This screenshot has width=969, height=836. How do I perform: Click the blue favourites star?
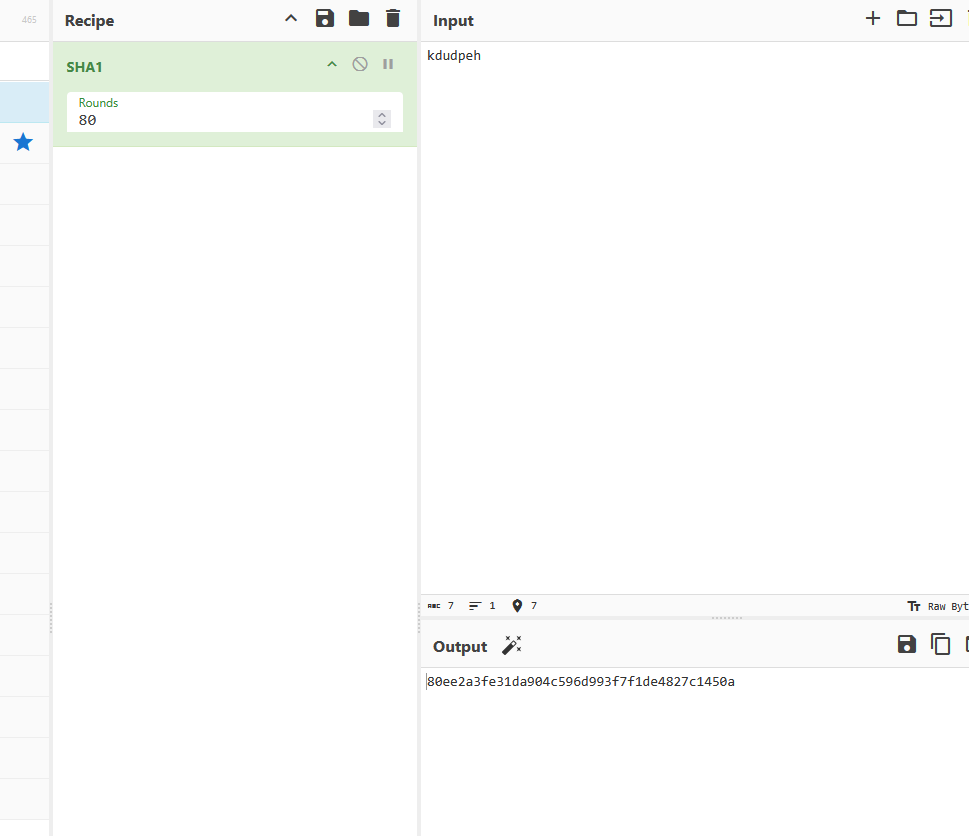tap(23, 142)
